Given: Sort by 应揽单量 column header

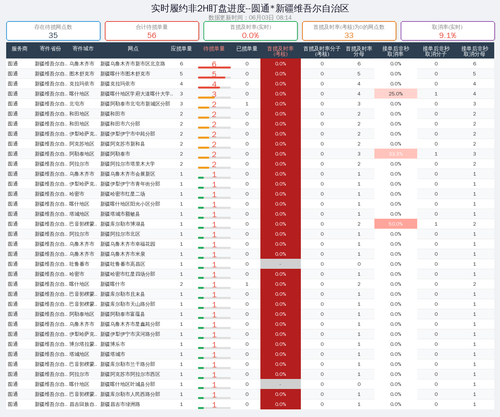Looking at the screenshot, I should coord(181,49).
